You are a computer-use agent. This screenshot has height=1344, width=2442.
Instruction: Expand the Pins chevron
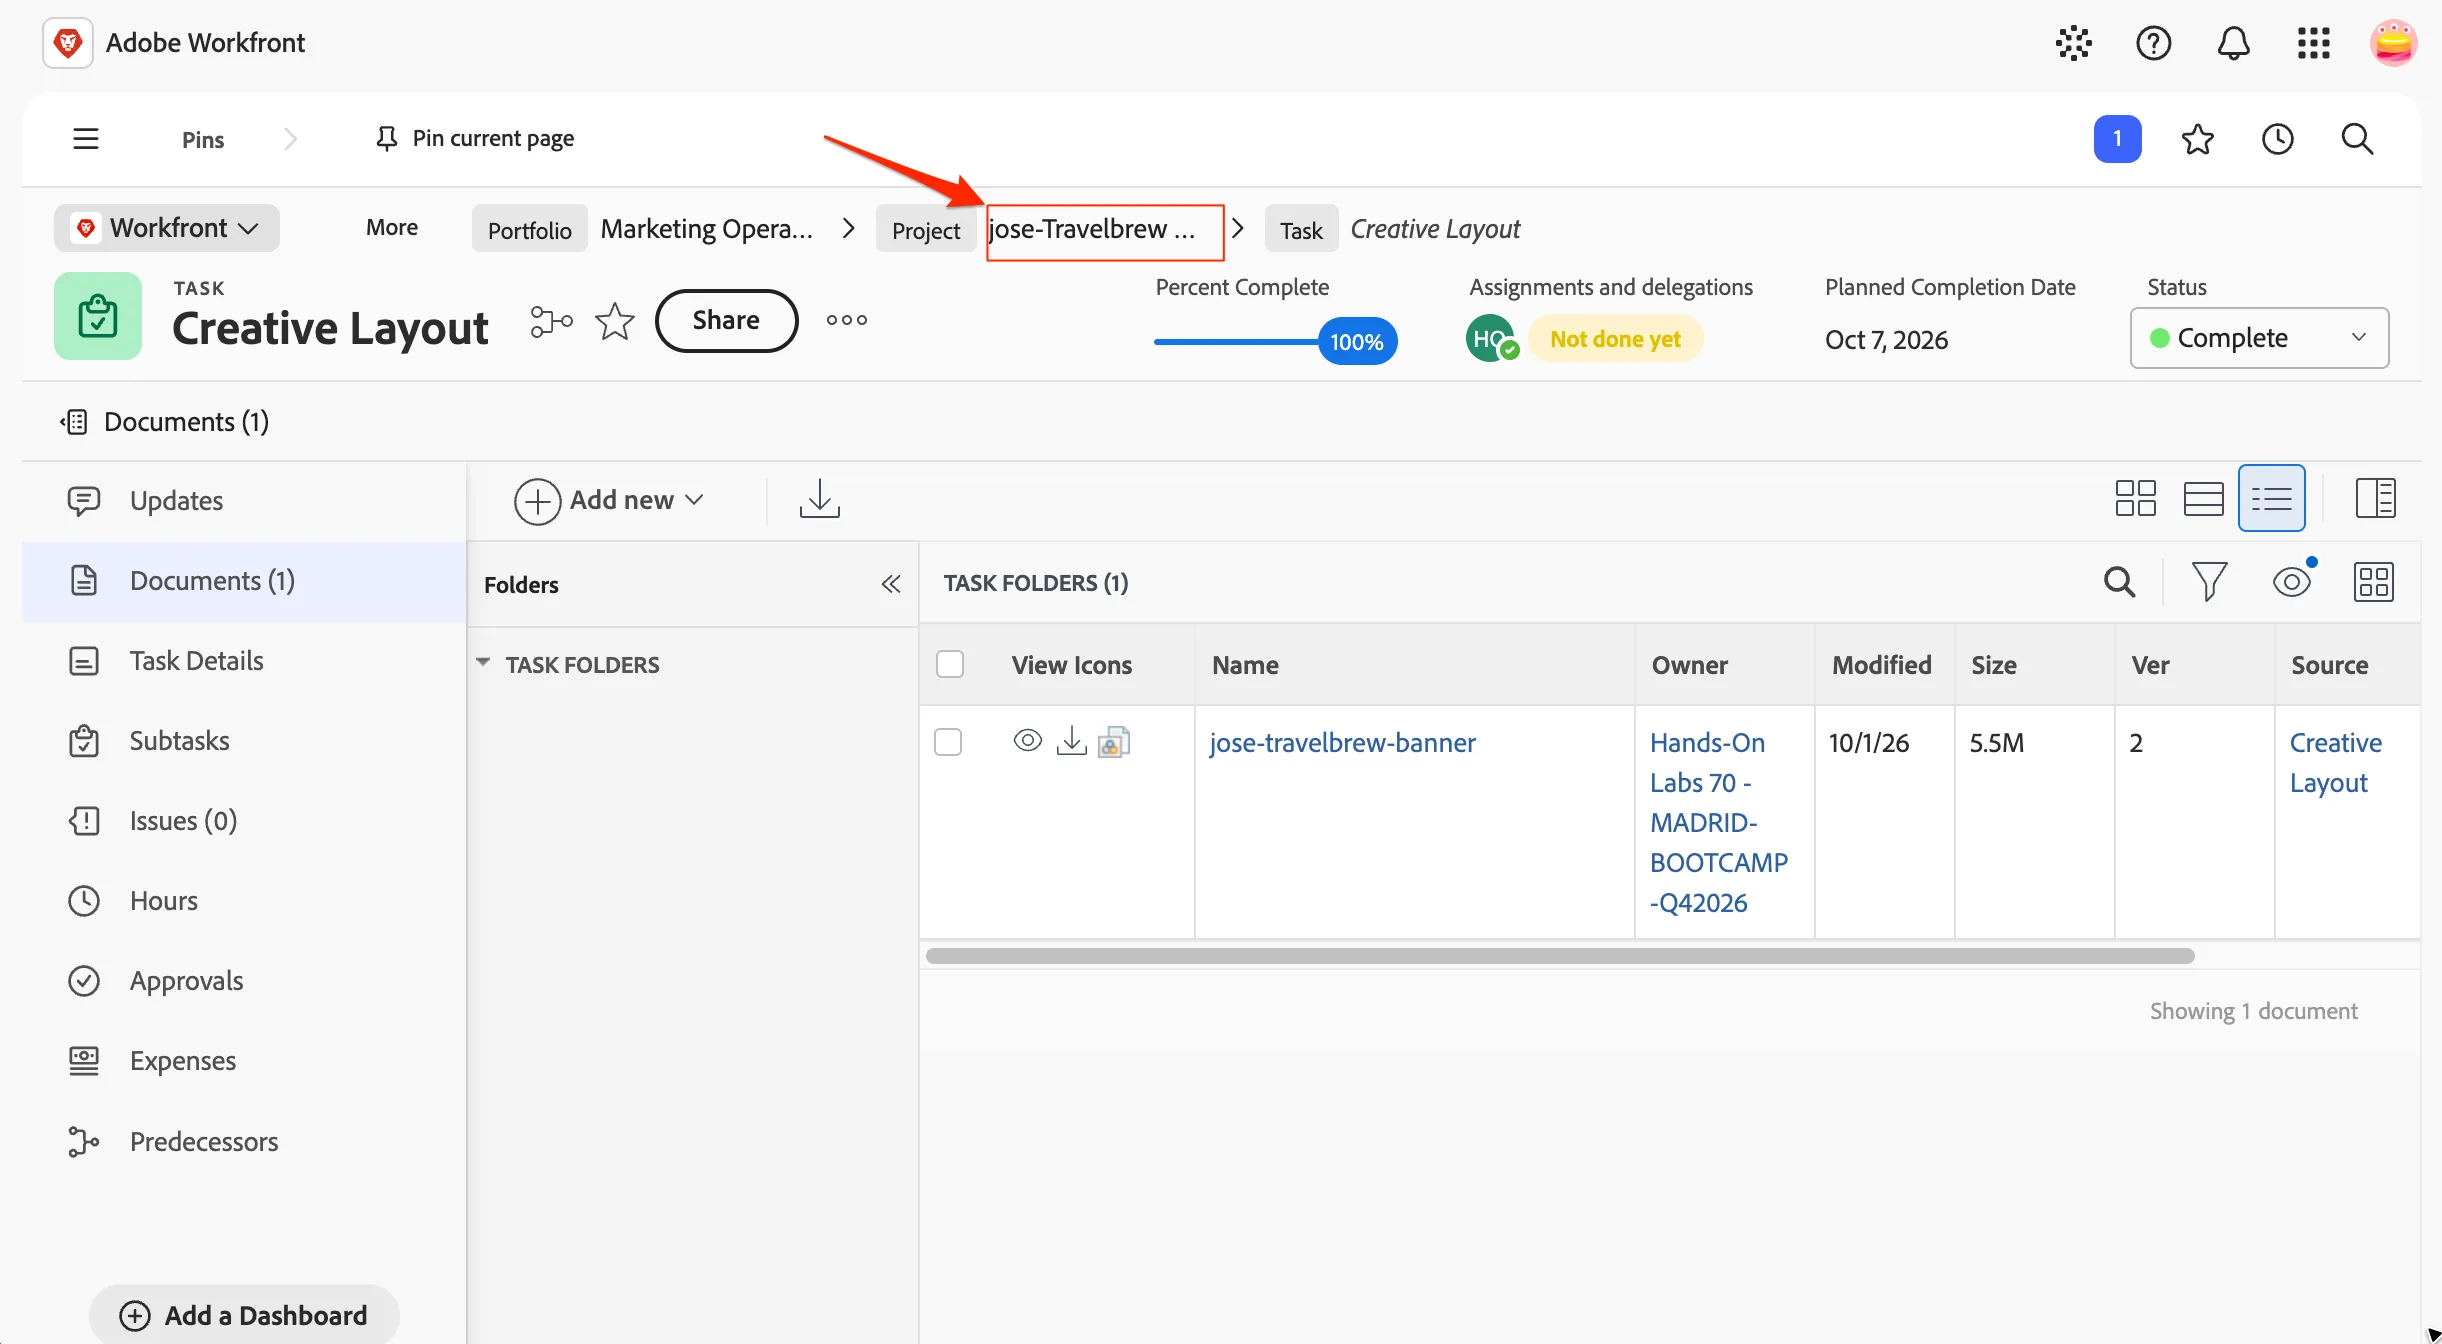coord(290,139)
